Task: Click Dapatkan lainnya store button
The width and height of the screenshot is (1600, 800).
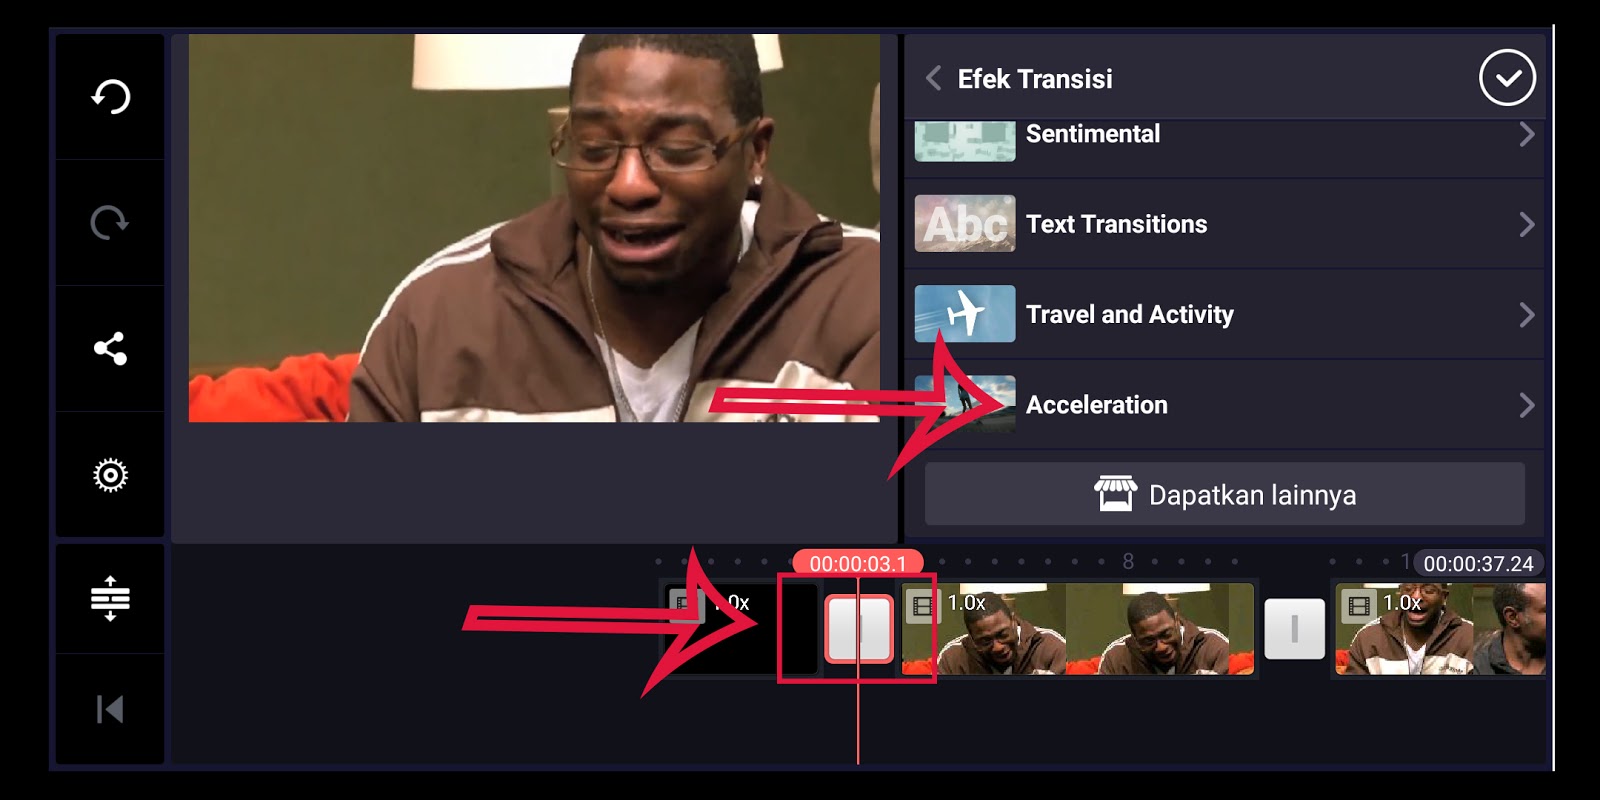Action: click(x=1225, y=494)
